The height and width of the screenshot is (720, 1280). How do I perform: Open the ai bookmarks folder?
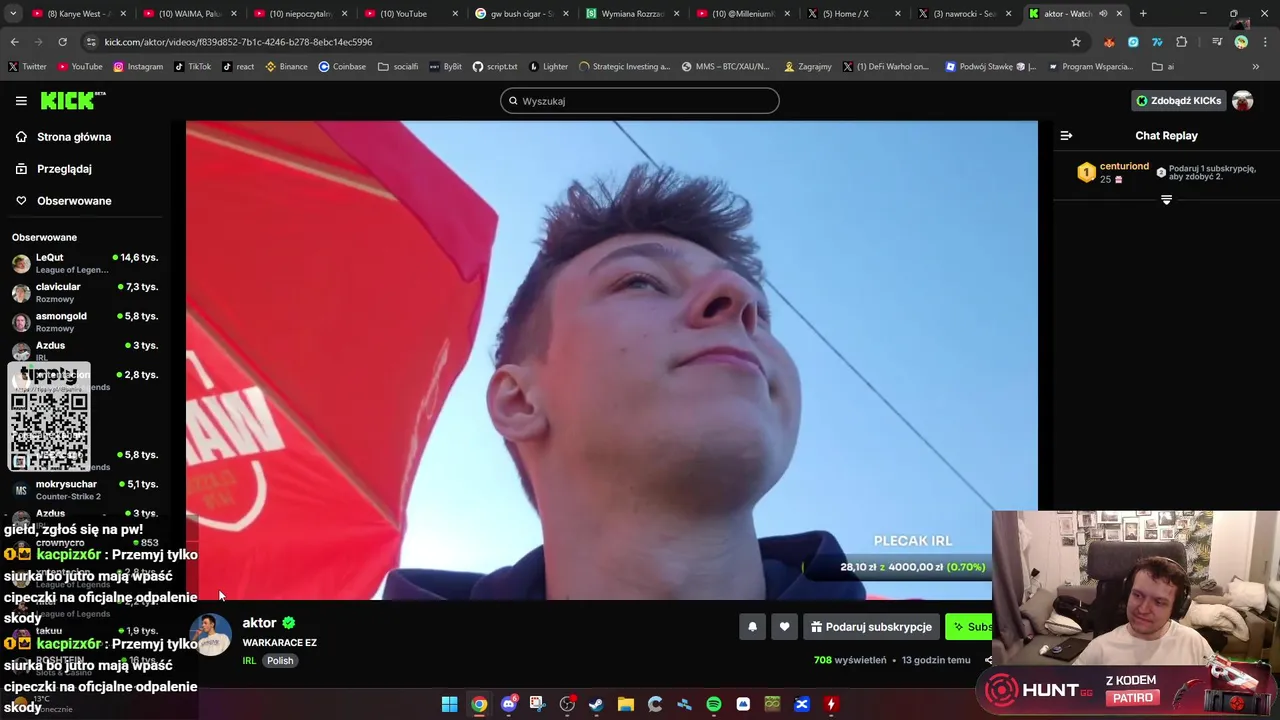click(1163, 67)
